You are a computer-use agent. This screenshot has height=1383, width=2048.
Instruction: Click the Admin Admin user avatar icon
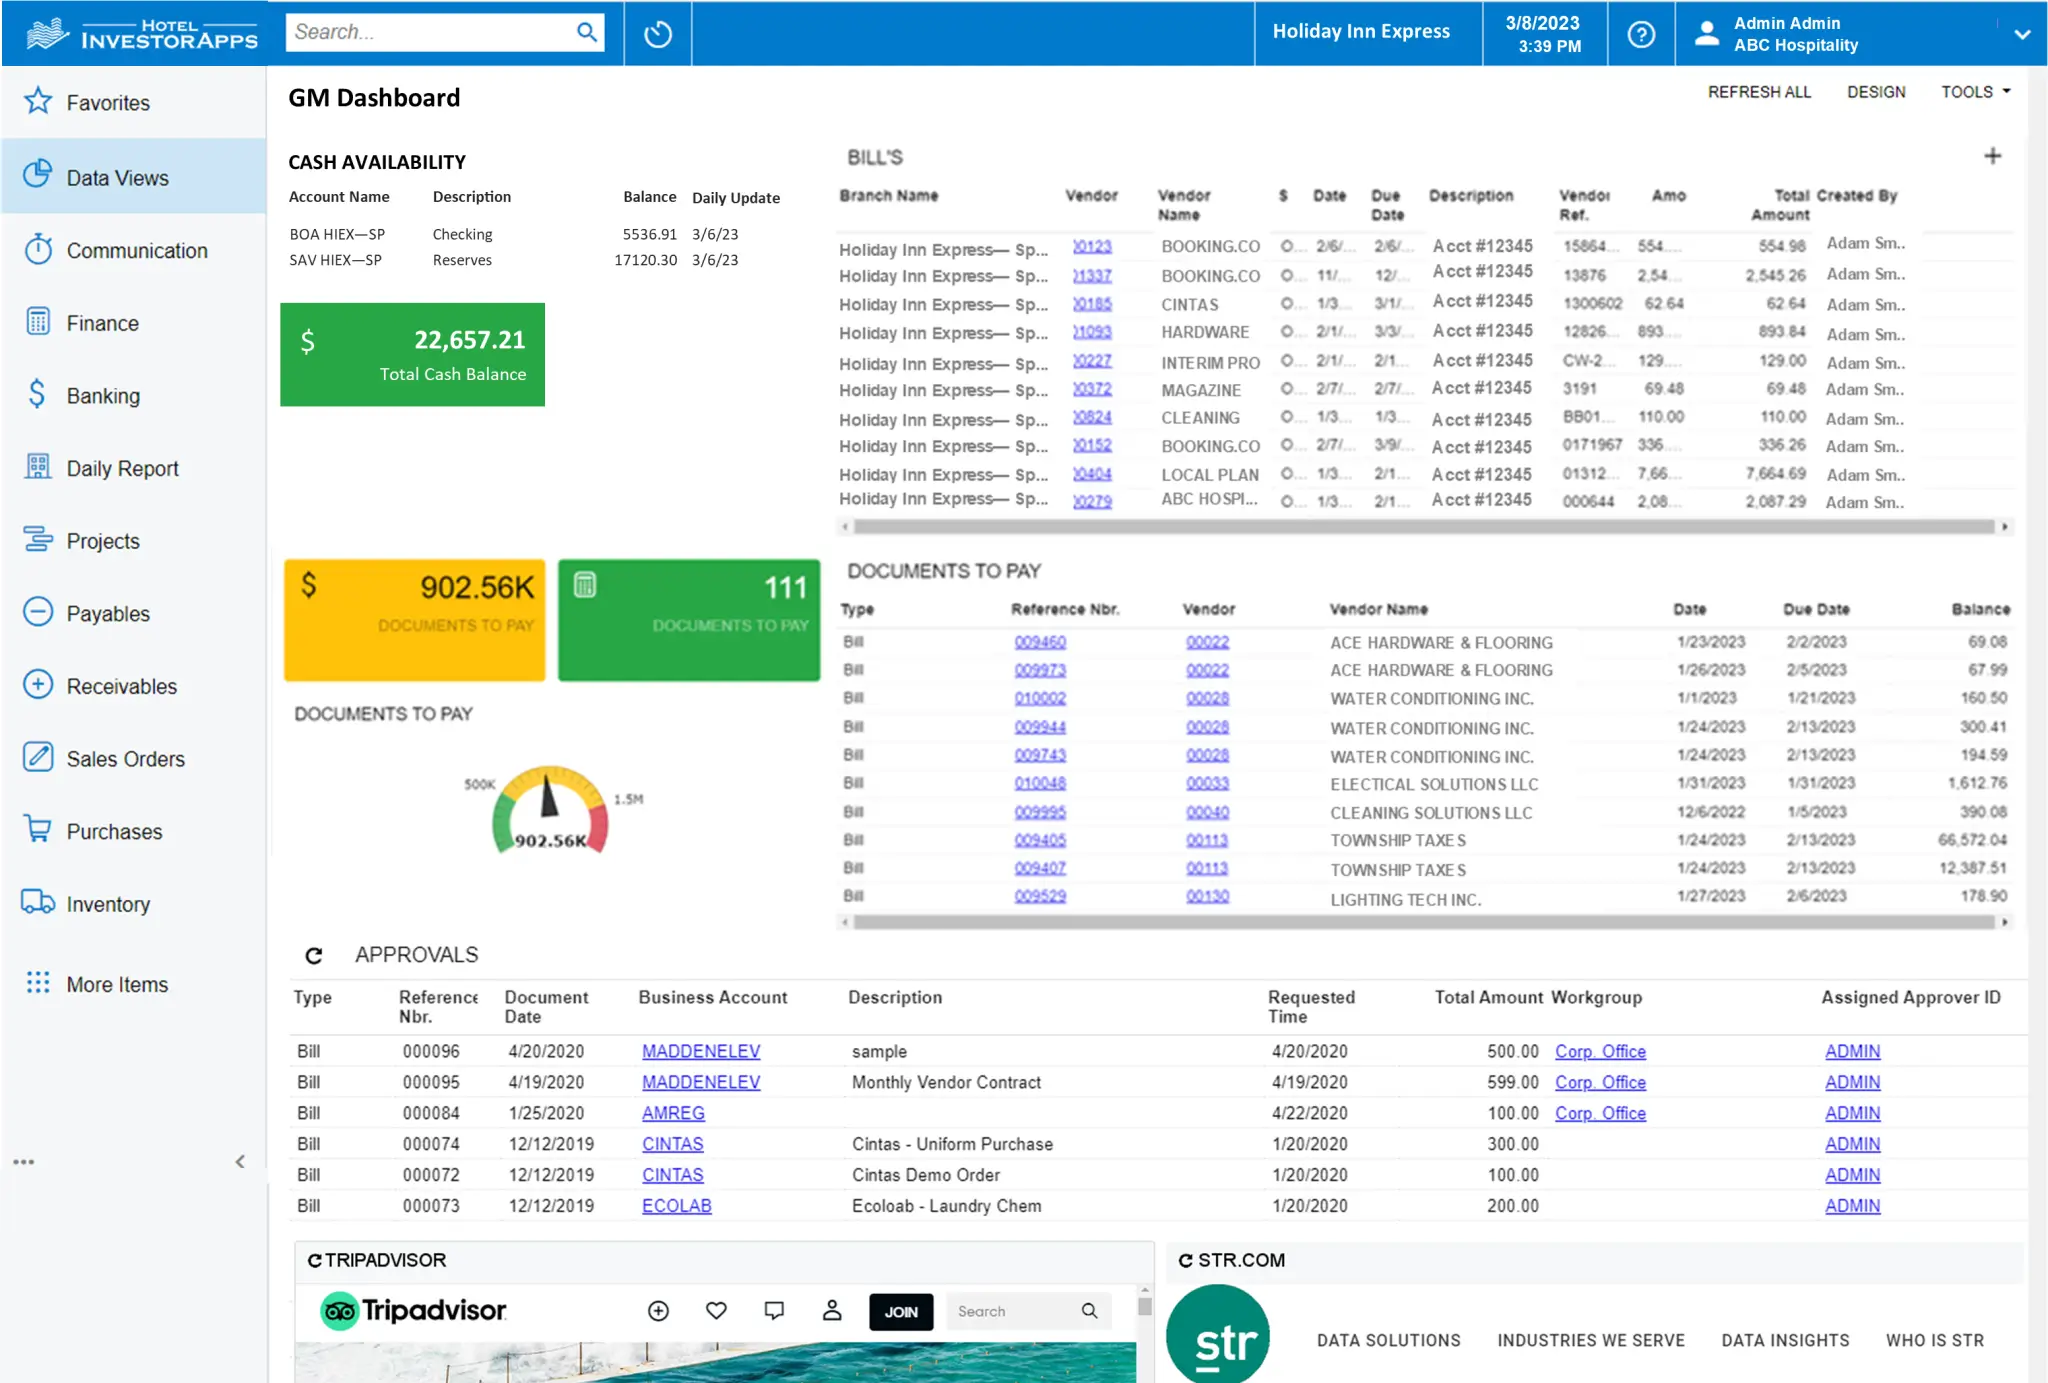coord(1707,33)
